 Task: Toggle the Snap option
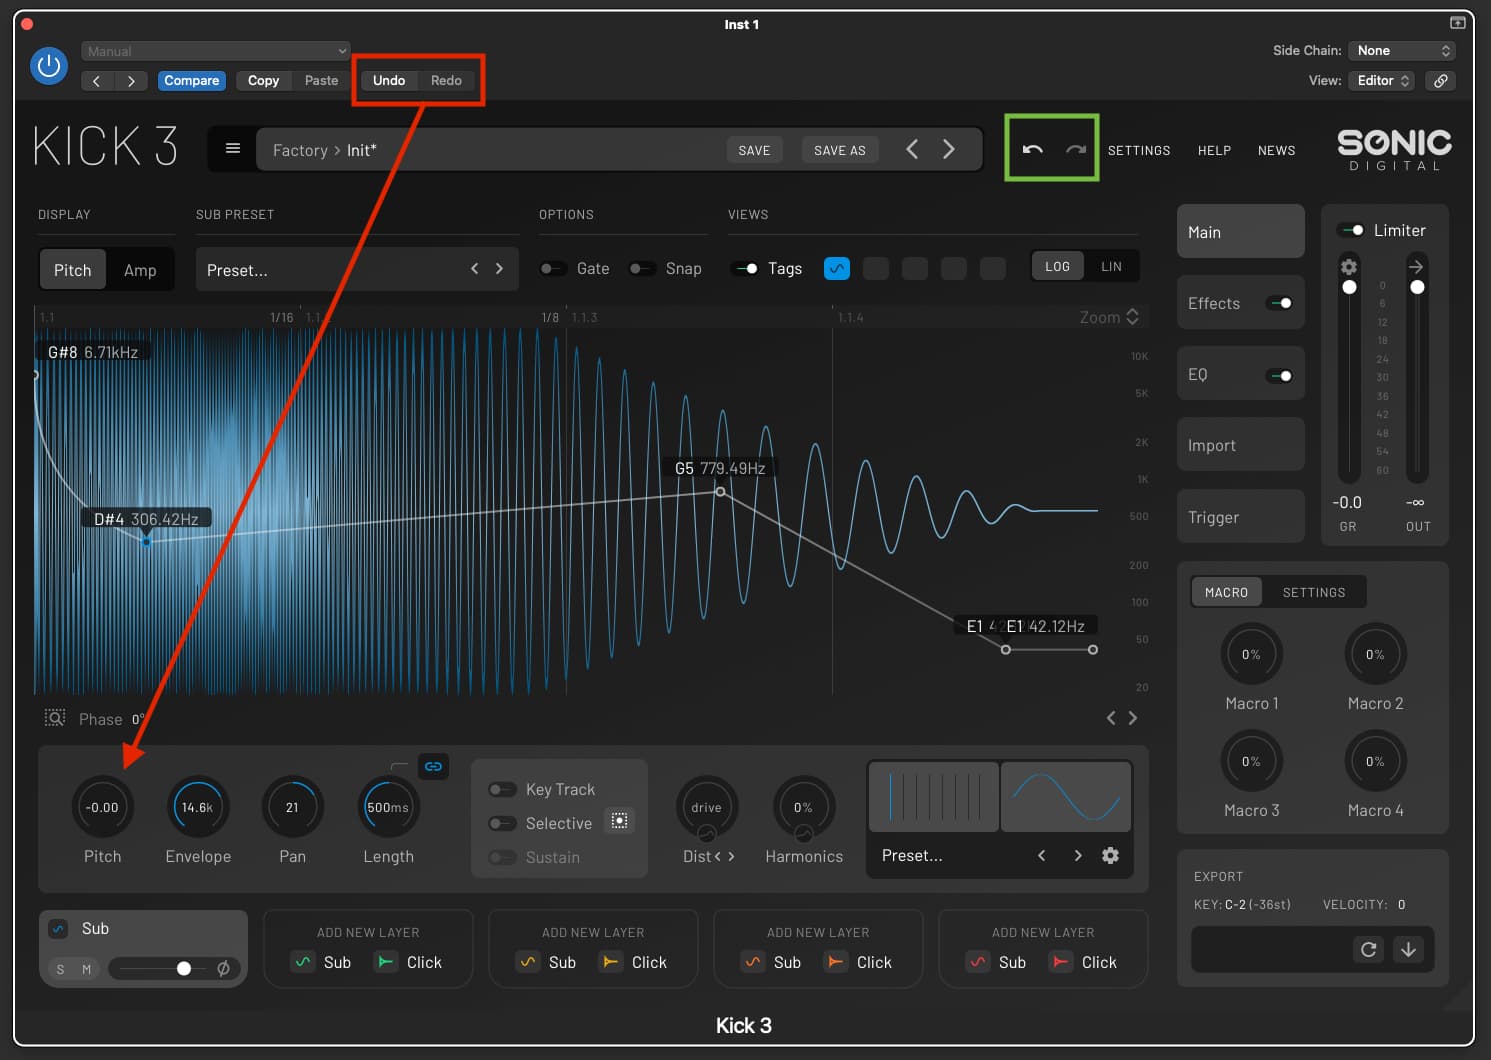coord(641,268)
